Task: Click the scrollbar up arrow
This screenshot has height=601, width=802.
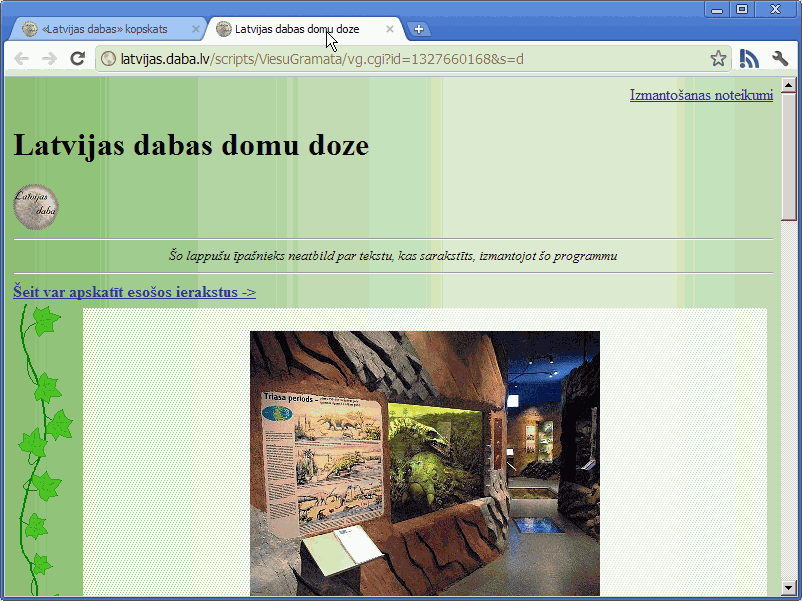Action: (x=788, y=85)
